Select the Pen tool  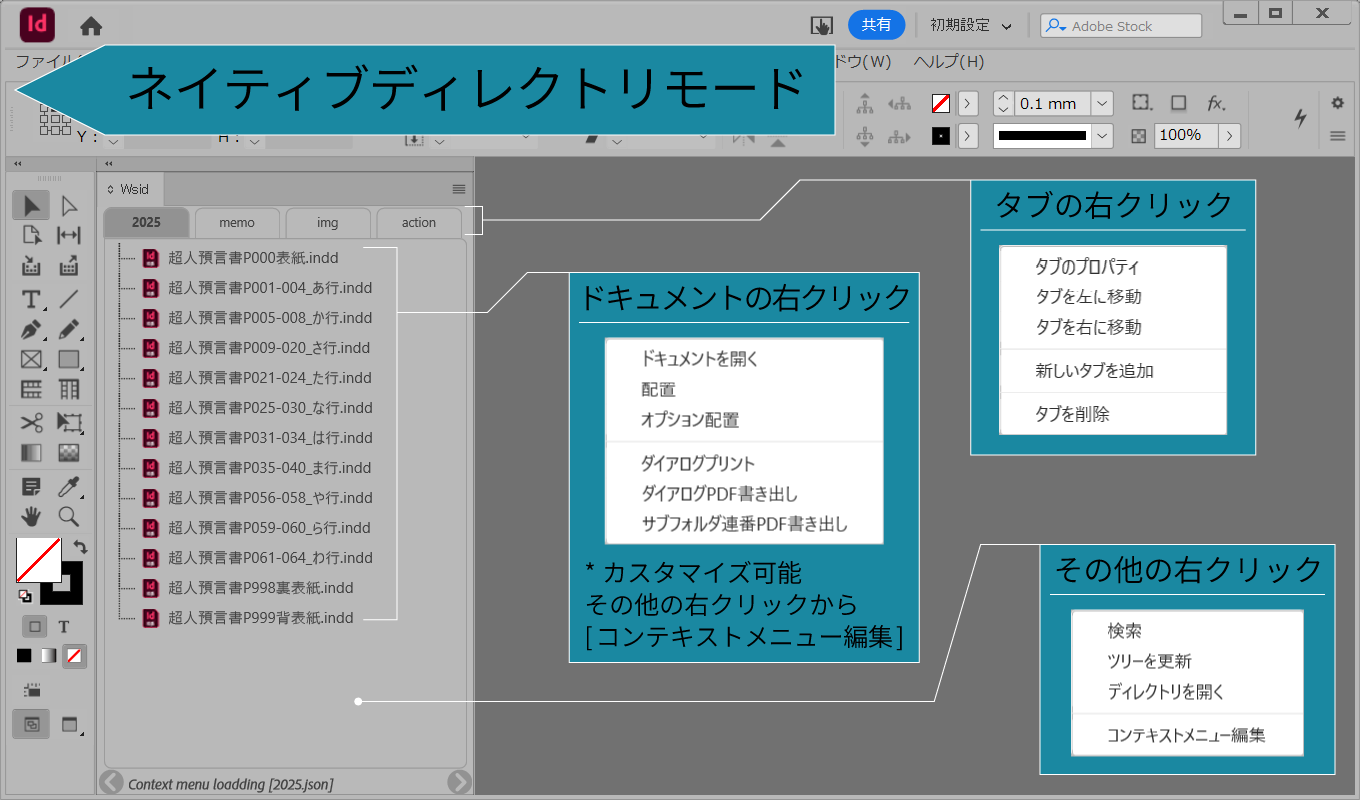[31, 329]
